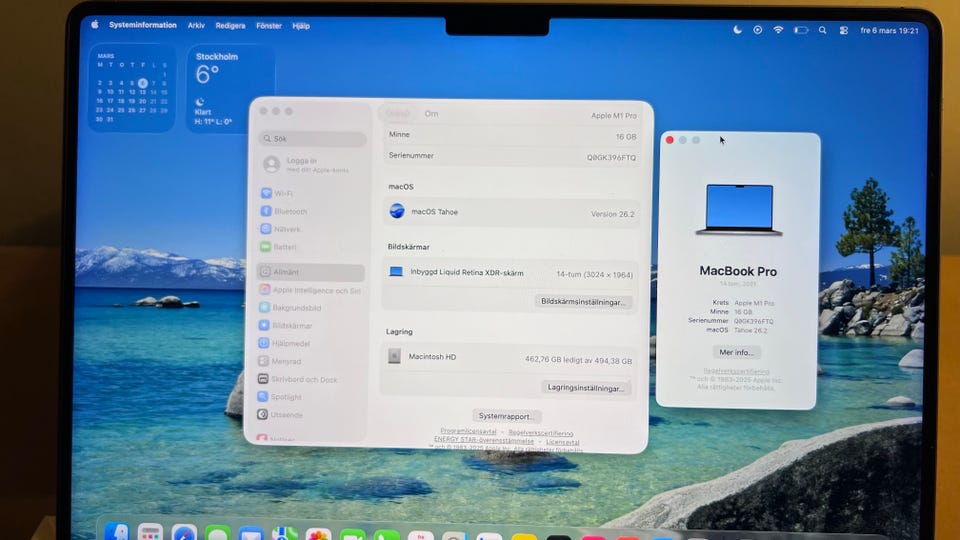
Task: Open the Licensavtal link
Action: [x=563, y=442]
